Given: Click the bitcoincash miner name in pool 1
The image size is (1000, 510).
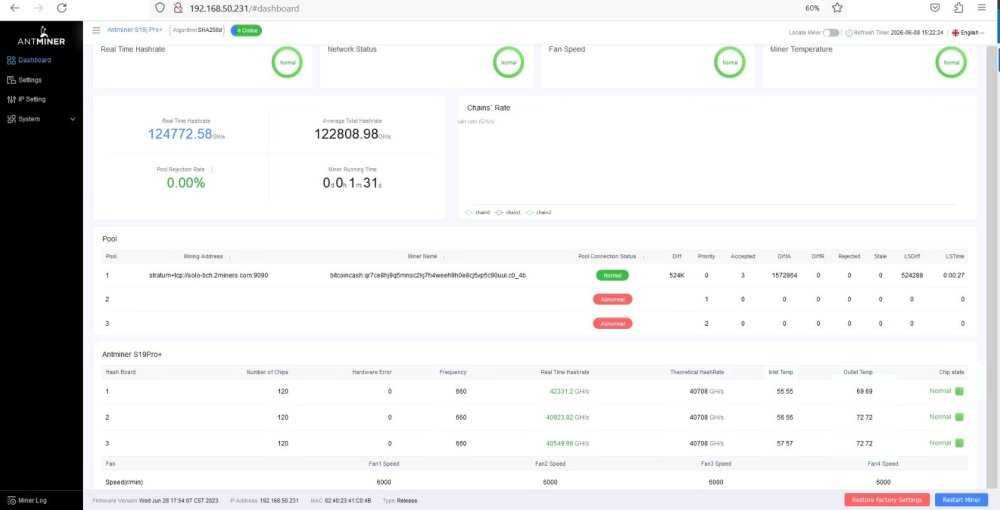Looking at the screenshot, I should pyautogui.click(x=428, y=275).
